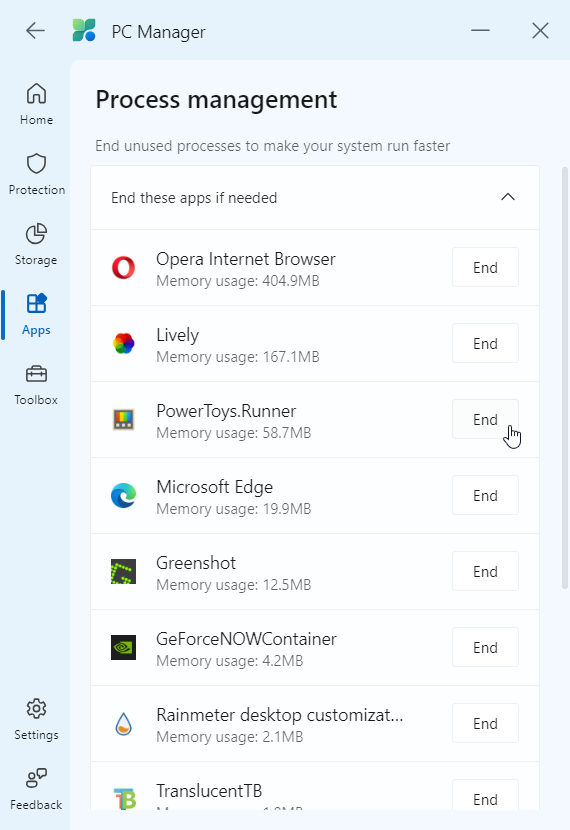Screen dimensions: 570x830
Task: Click 'Memory usage: 58.7MB' text
Action: [x=233, y=433]
